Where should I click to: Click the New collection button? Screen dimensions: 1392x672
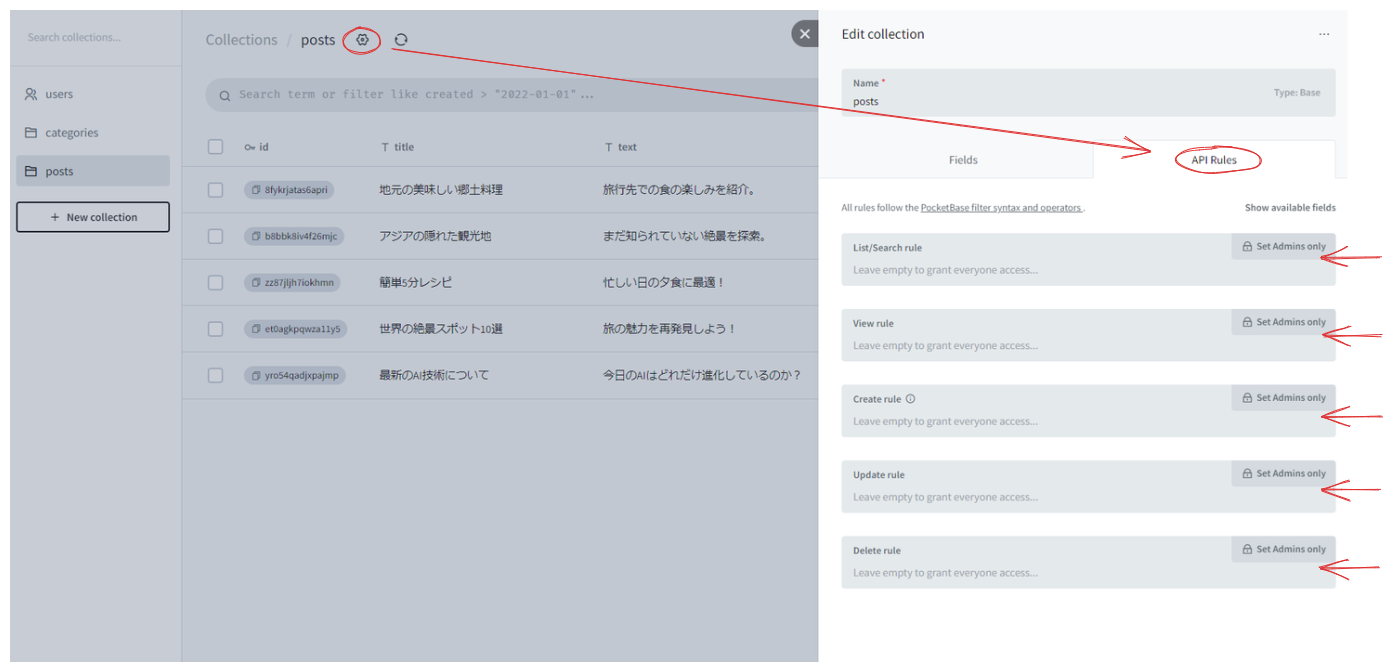tap(93, 217)
